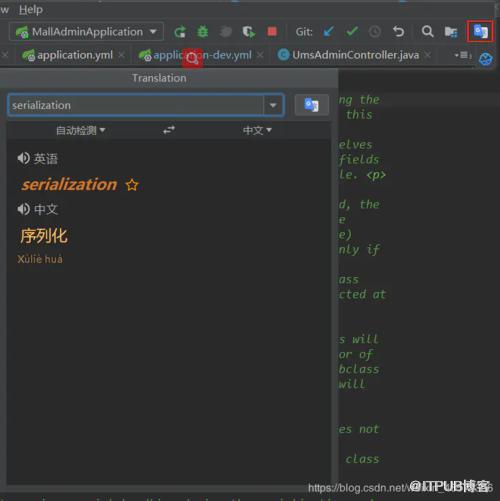500x501 pixels.
Task: Click the Git rollback undo icon
Action: click(398, 32)
